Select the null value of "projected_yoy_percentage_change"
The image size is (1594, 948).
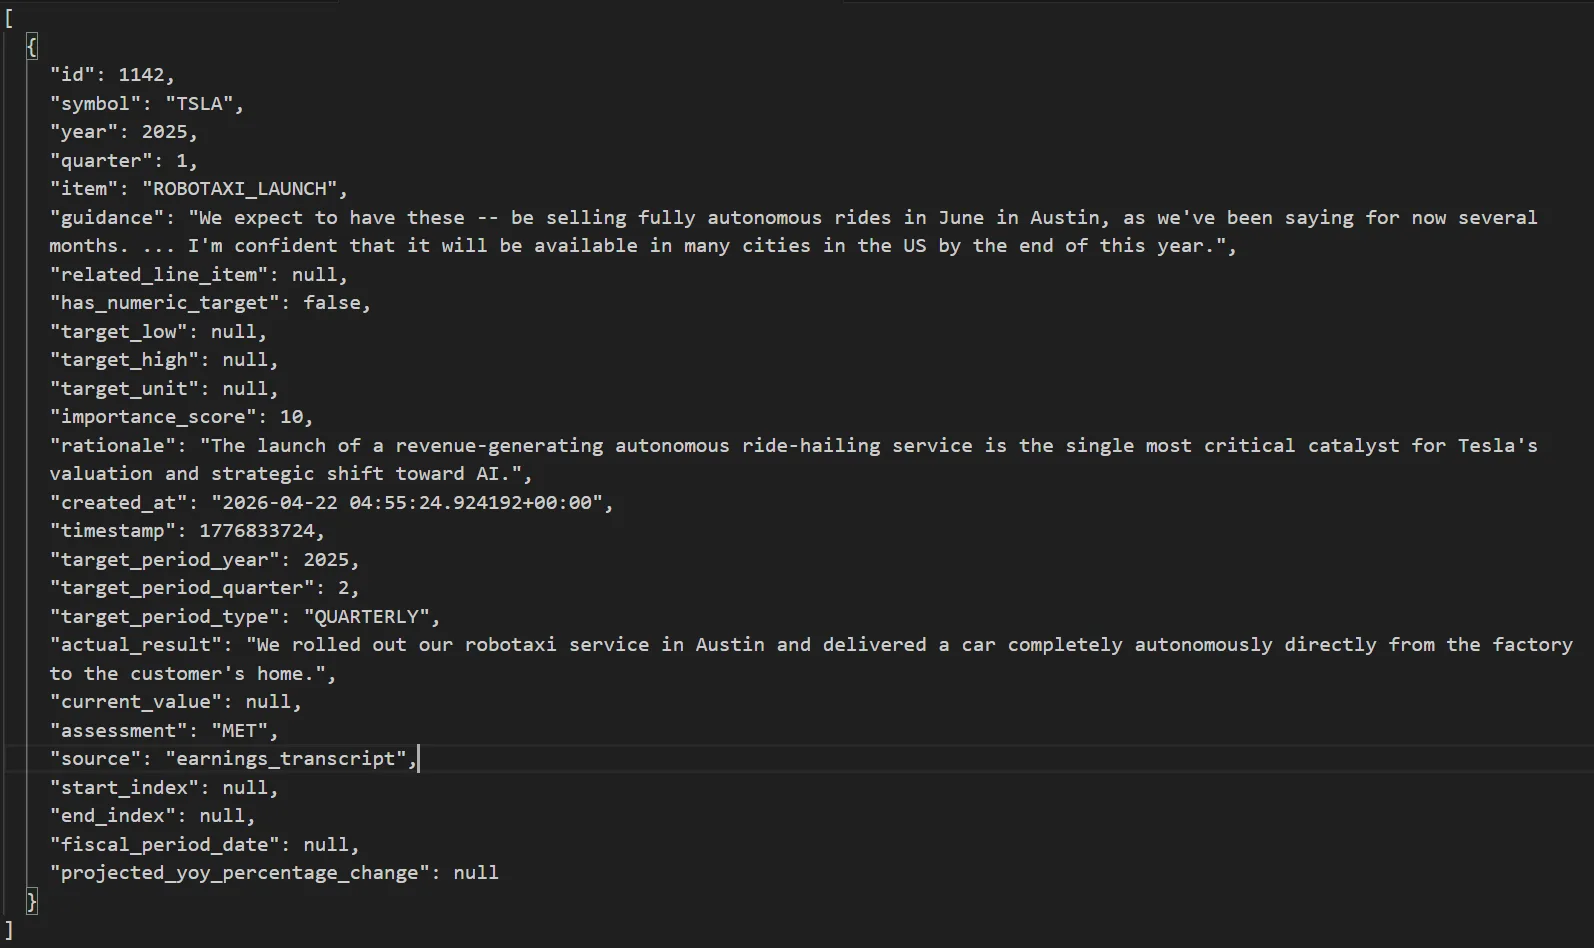pyautogui.click(x=476, y=873)
